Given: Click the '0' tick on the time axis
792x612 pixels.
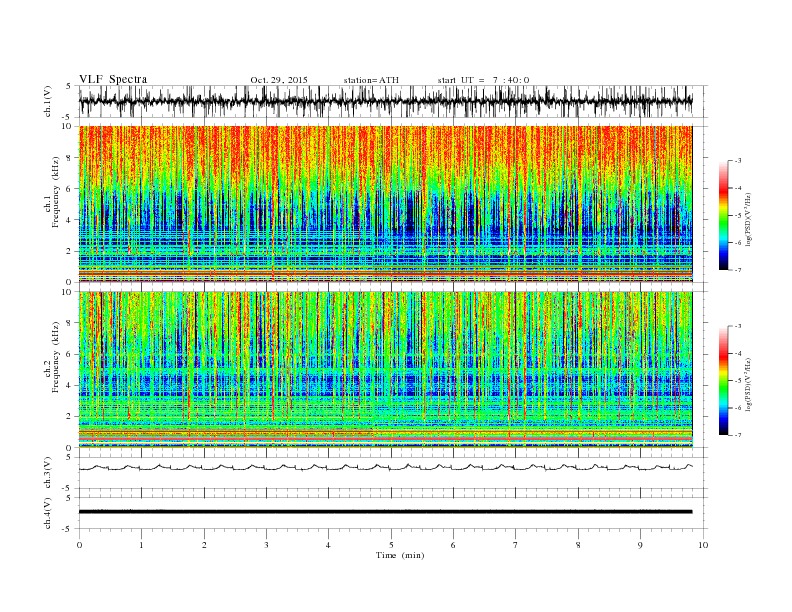Looking at the screenshot, I should click(79, 545).
